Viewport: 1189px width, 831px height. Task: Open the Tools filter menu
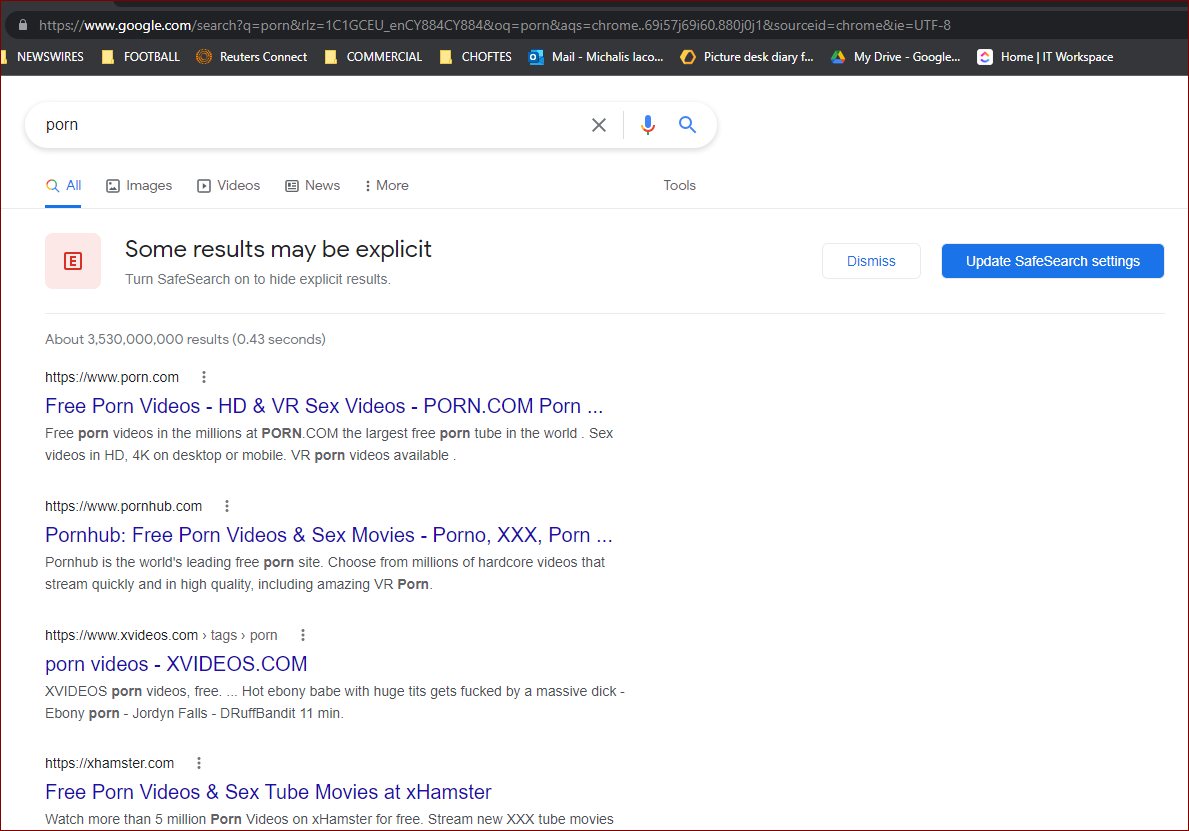coord(679,186)
